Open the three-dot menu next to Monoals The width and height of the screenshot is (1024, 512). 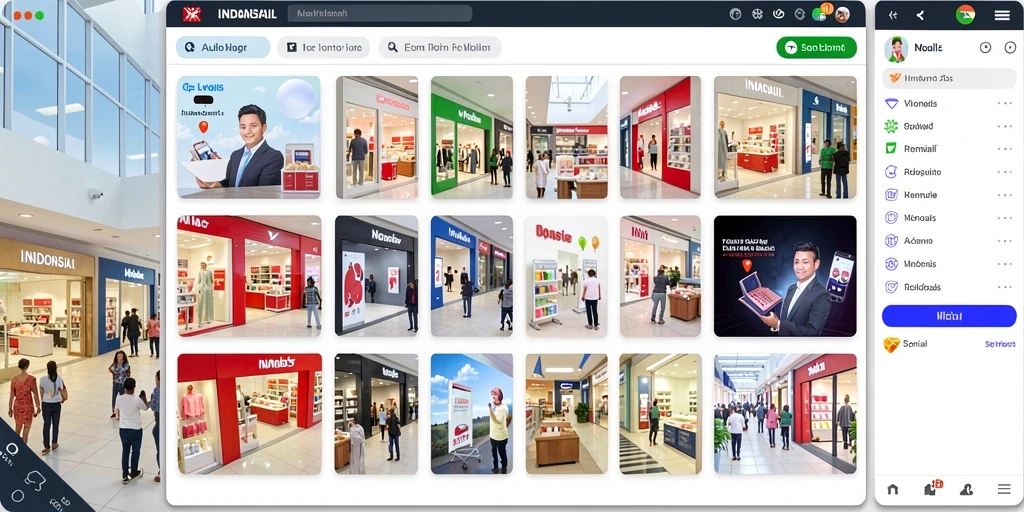pos(1004,217)
